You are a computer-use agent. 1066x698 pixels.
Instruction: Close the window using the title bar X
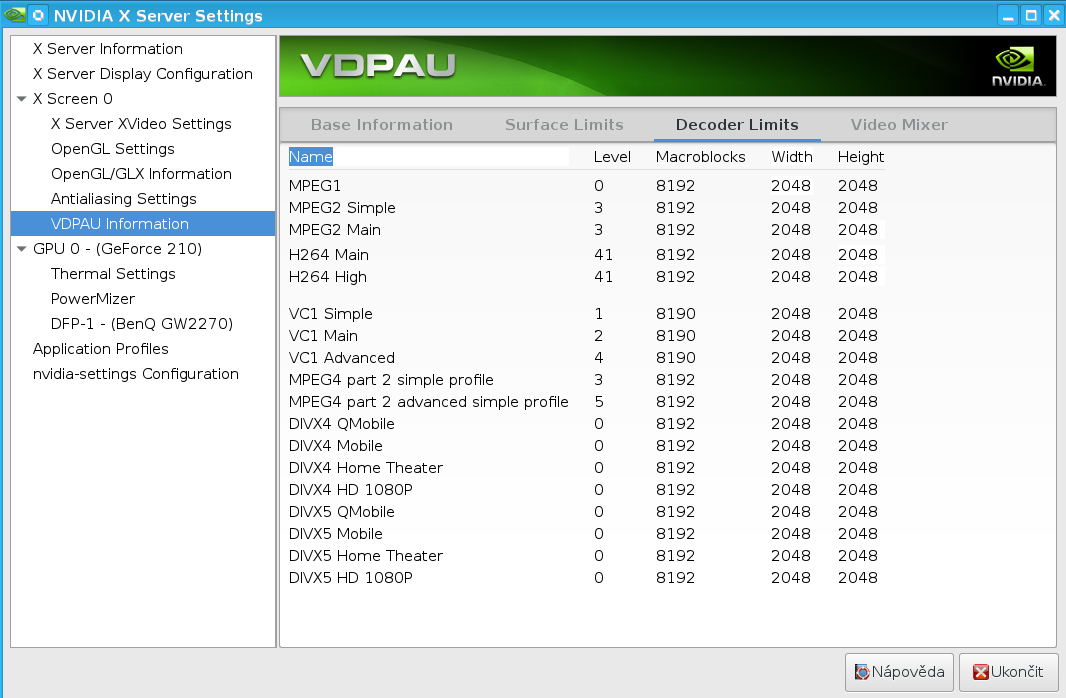(x=1054, y=16)
